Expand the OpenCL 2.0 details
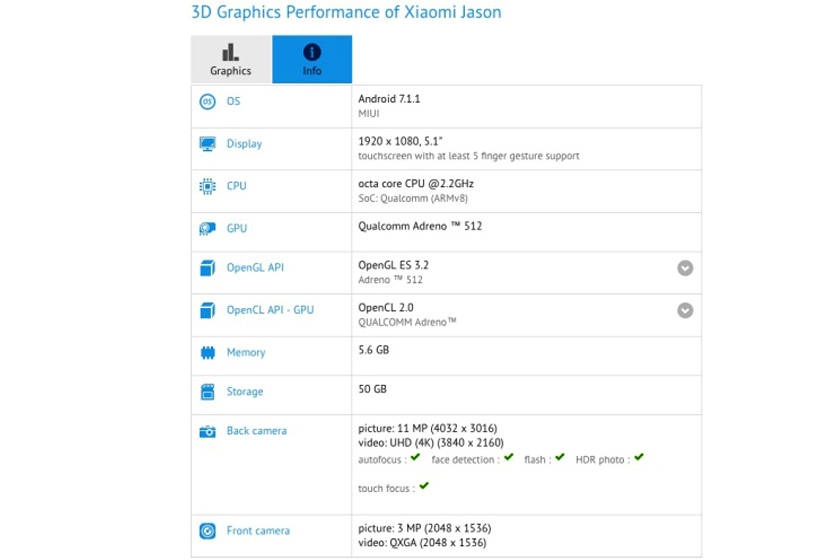The image size is (840, 560). [685, 310]
